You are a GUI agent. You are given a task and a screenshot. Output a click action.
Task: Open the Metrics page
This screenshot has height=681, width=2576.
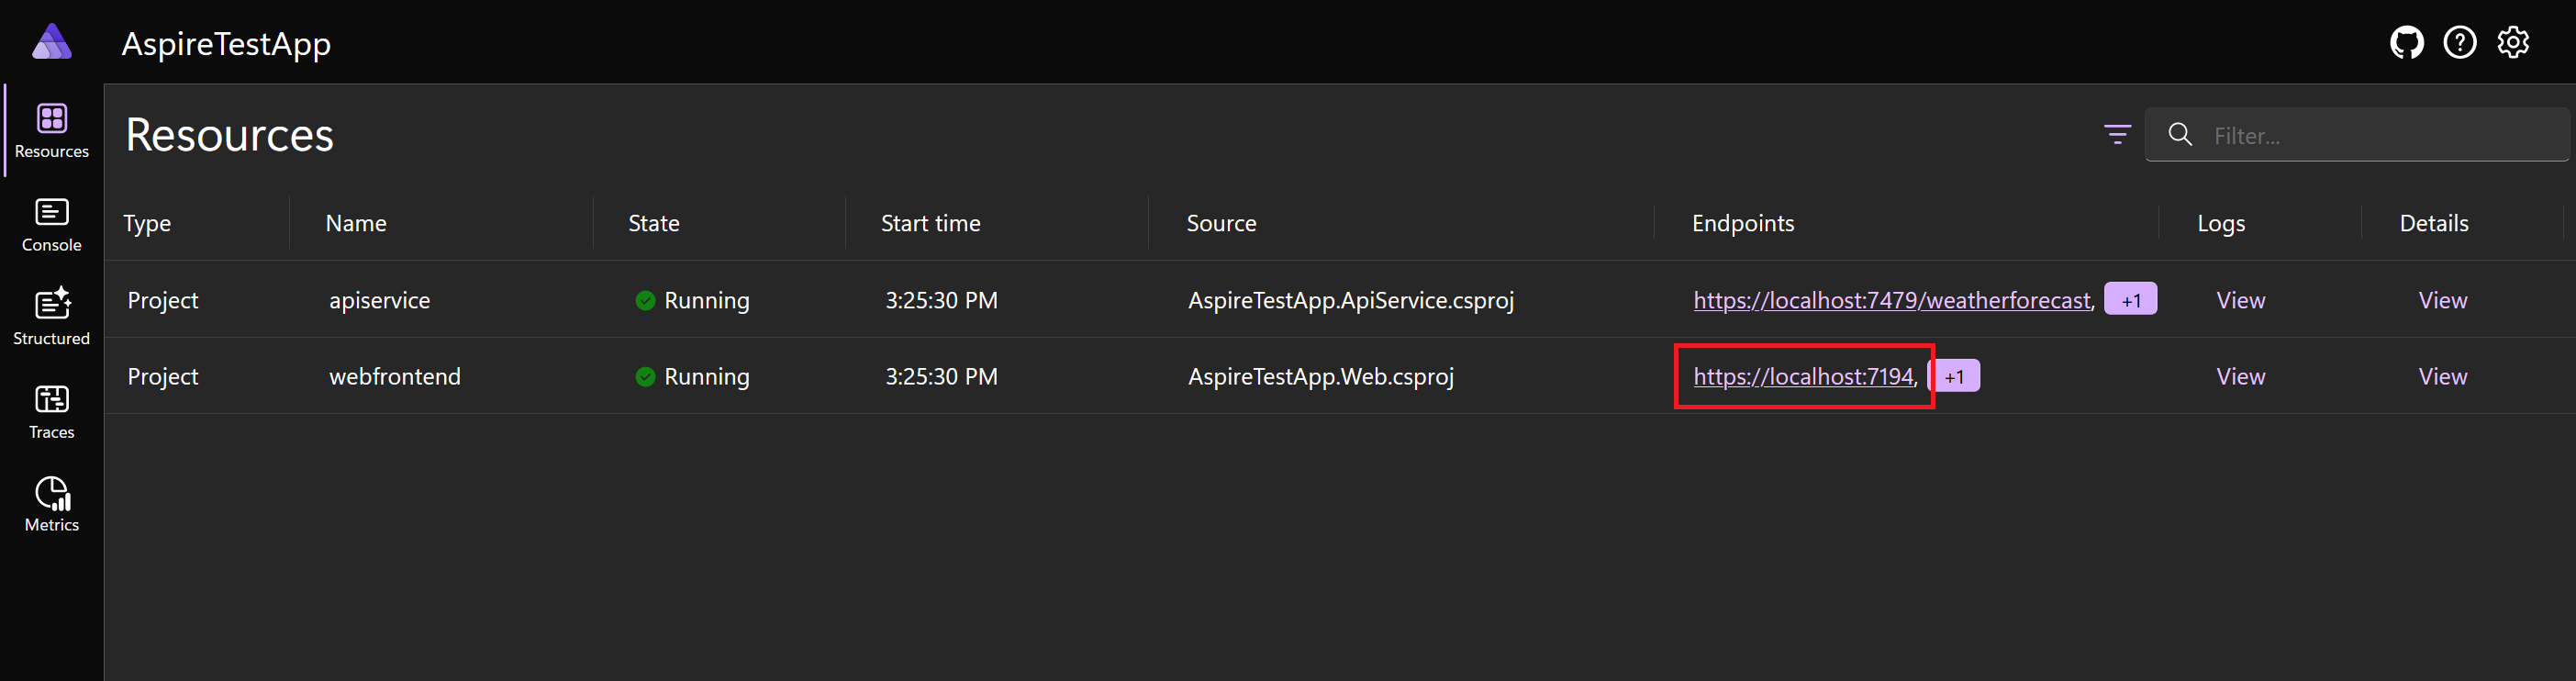point(52,505)
